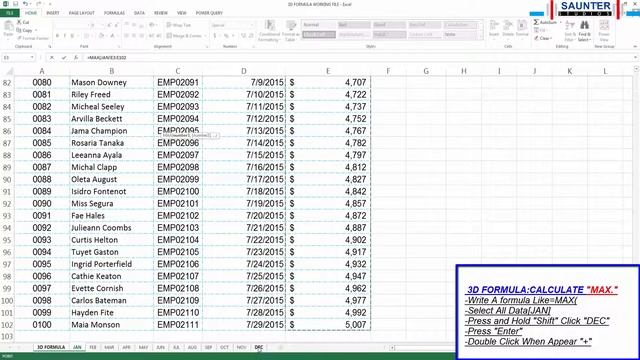Launch Power View from ribbon

point(604,31)
